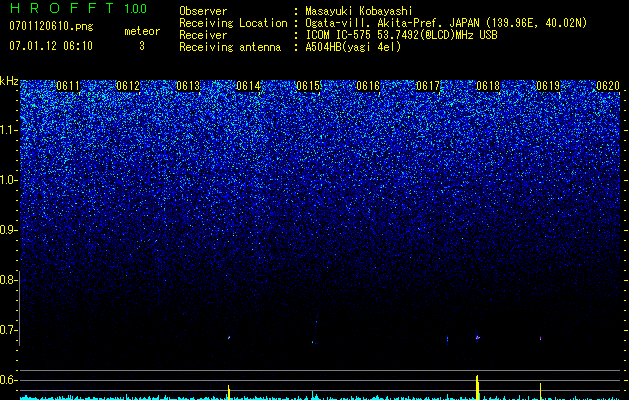Click the 1.1 kHz axis label
The image size is (629, 400).
click(9, 130)
